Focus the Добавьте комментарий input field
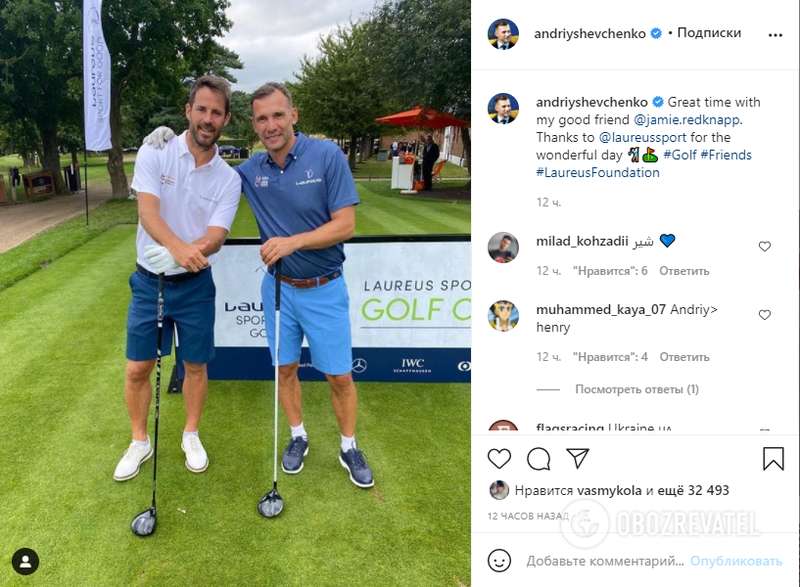This screenshot has height=587, width=800. [605, 561]
